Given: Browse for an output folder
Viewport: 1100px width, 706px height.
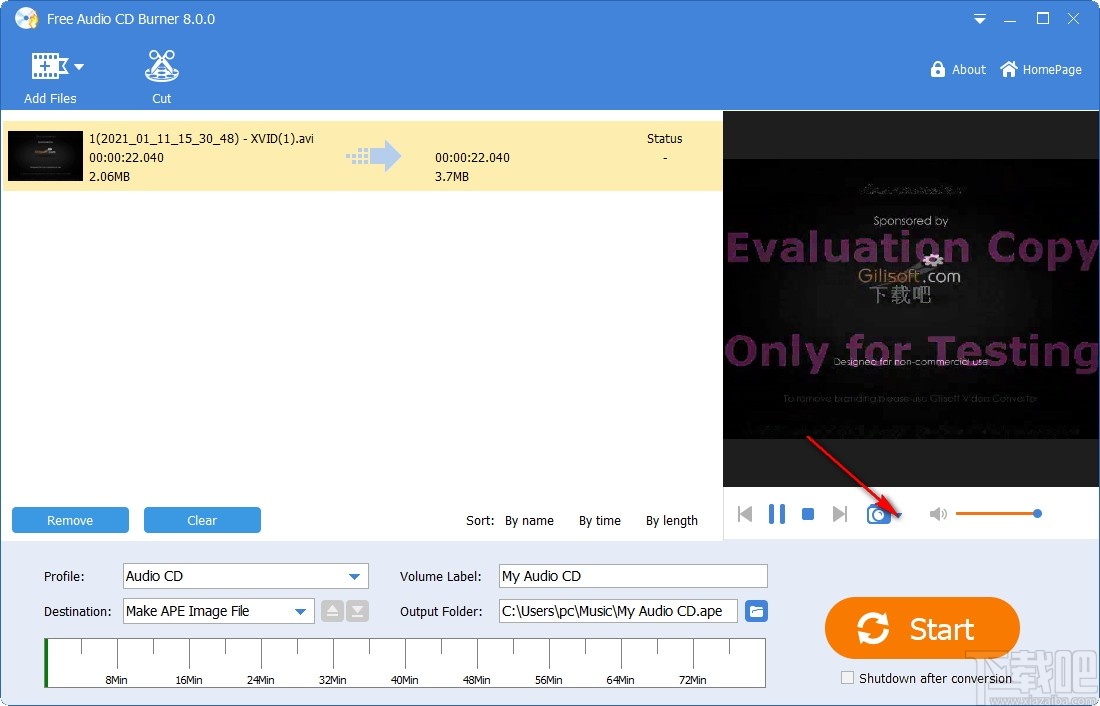Looking at the screenshot, I should coord(756,611).
